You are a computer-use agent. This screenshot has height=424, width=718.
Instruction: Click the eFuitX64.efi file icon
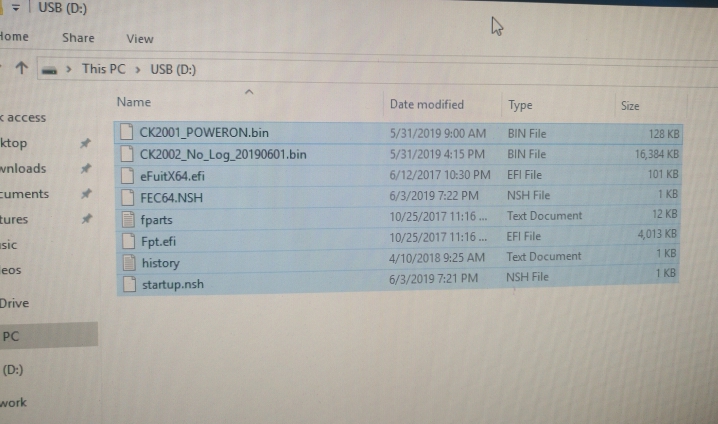pos(128,175)
